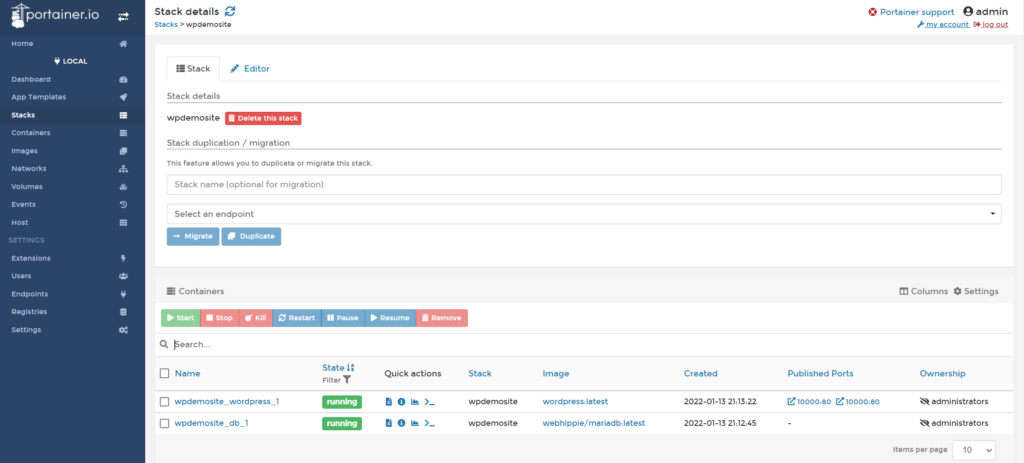Open the Containers table Settings menu
The width and height of the screenshot is (1024, 463).
(976, 291)
